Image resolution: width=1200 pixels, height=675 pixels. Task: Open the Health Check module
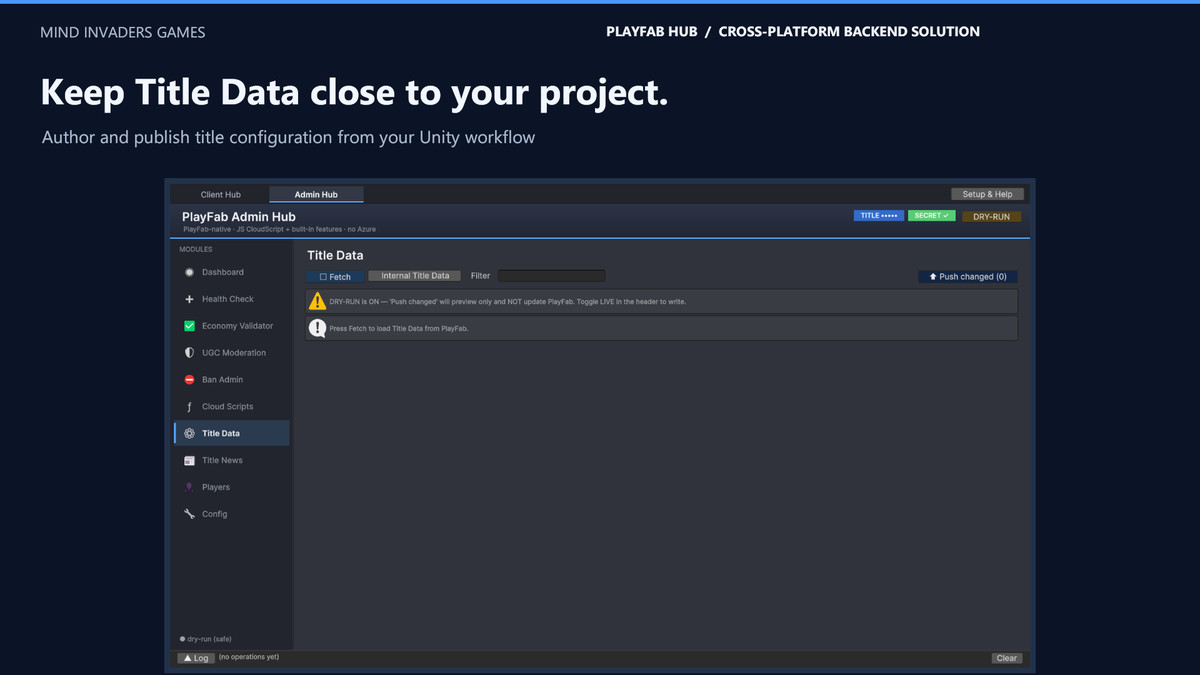232,299
